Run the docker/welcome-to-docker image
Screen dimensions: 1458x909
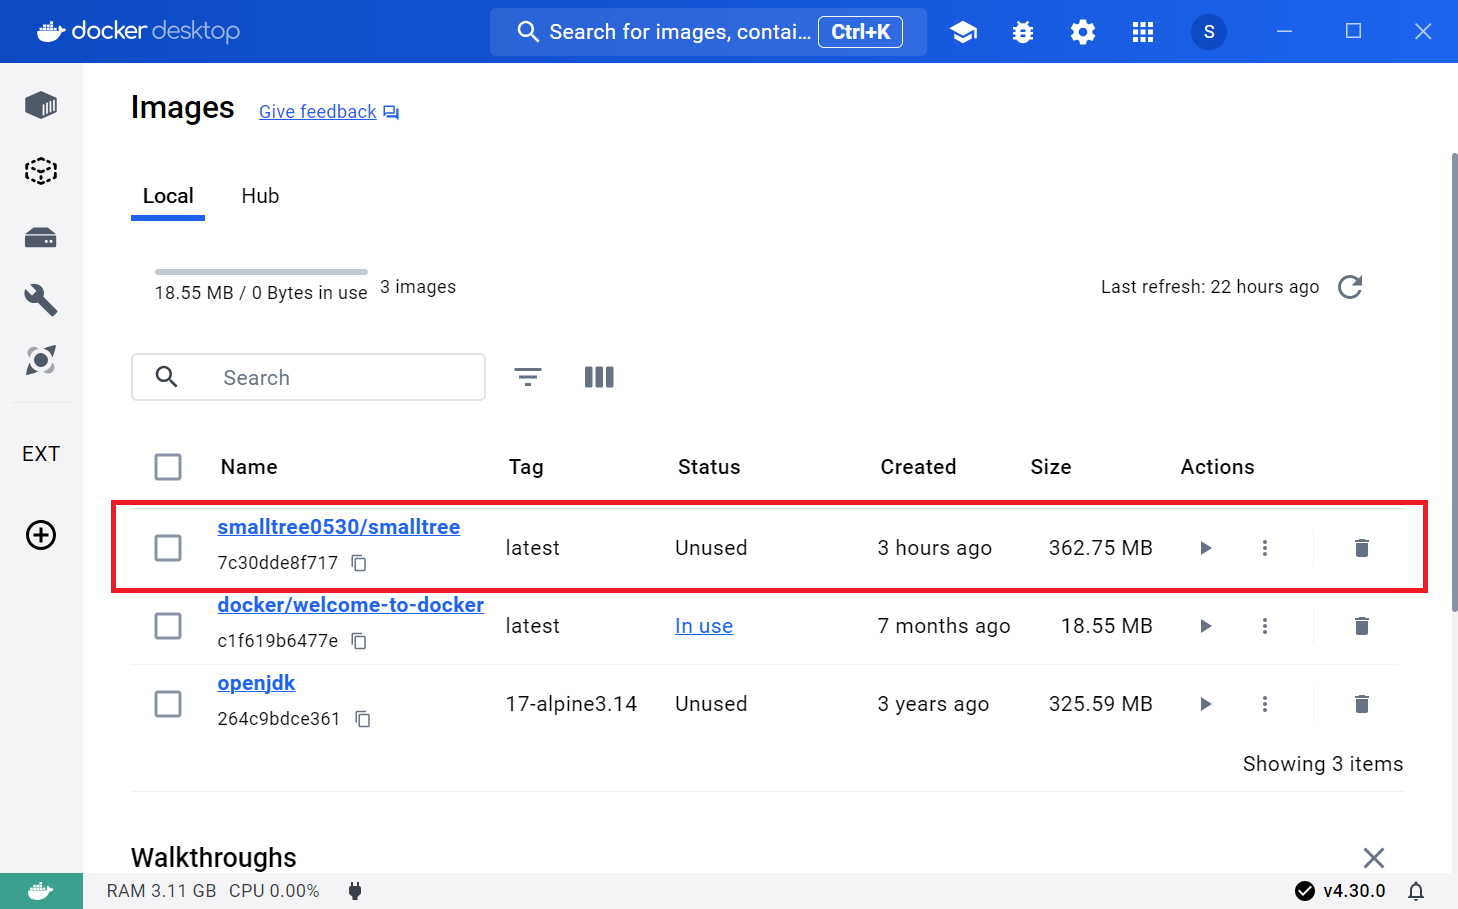tap(1206, 626)
